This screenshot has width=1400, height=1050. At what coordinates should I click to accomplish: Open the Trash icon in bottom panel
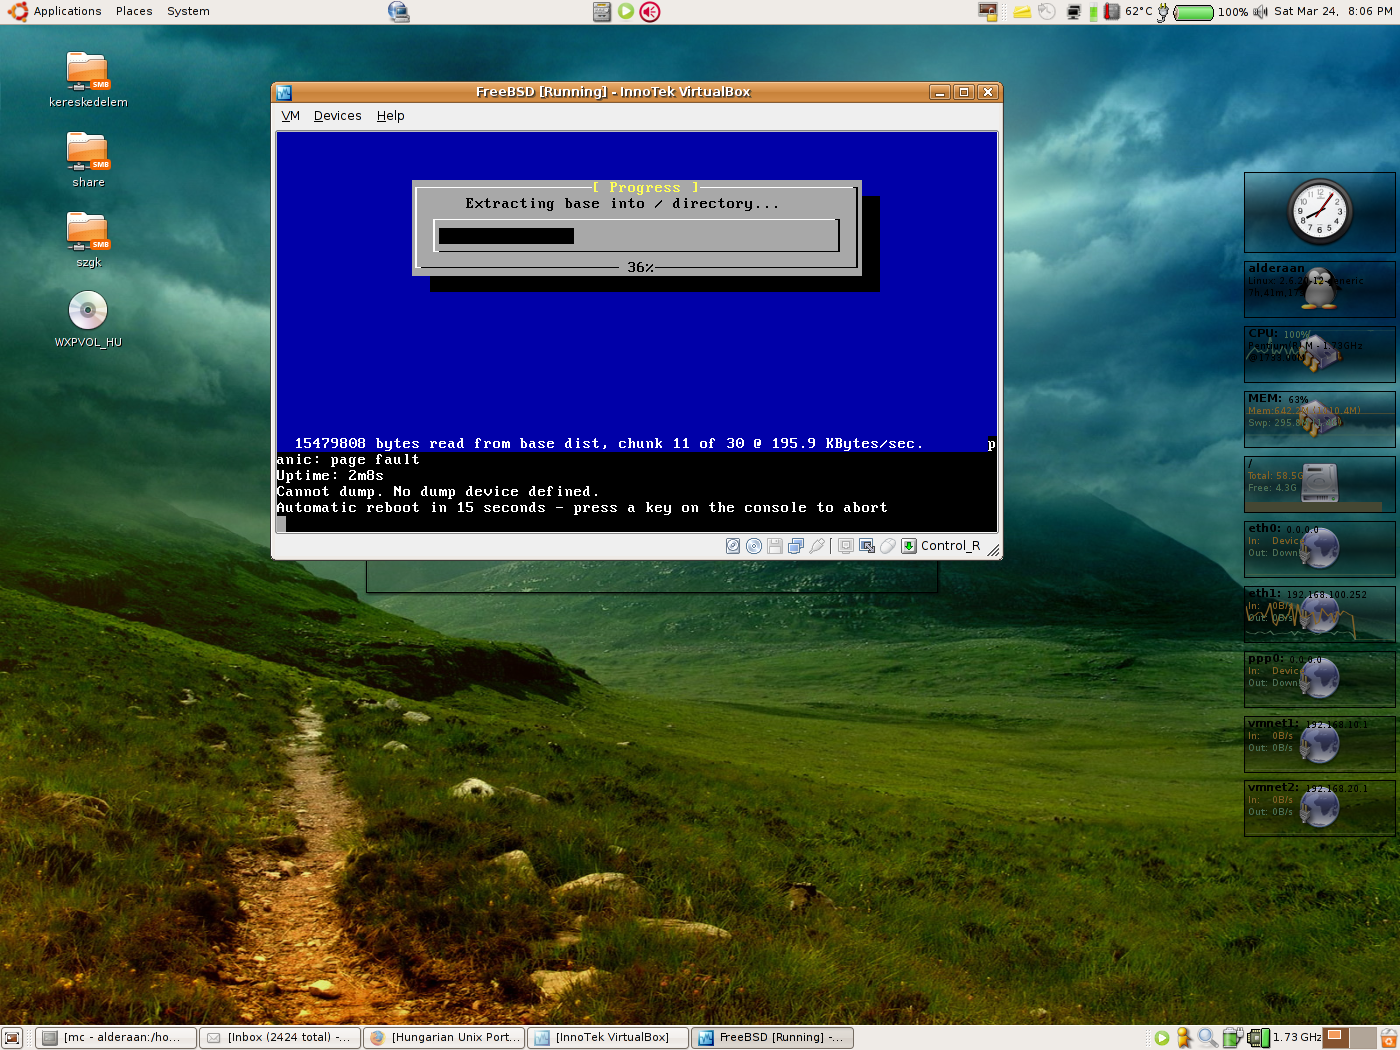click(1389, 1038)
